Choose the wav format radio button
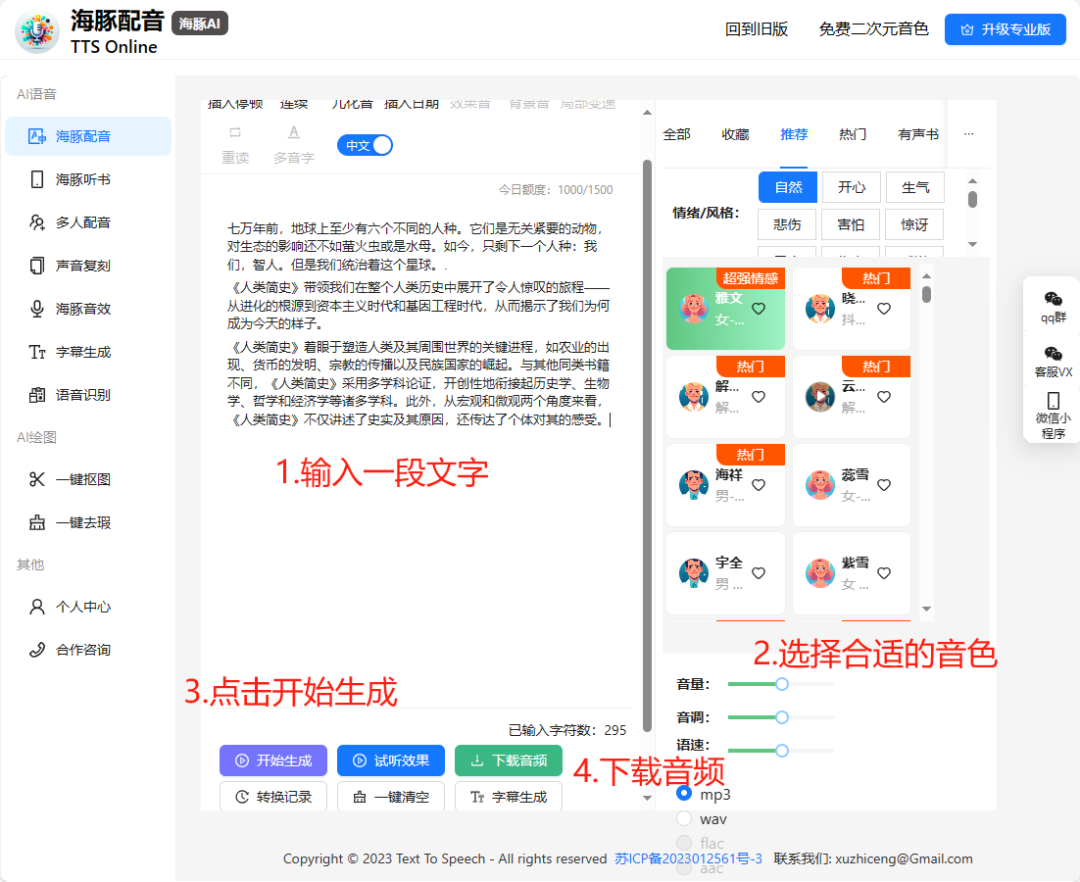Viewport: 1080px width, 882px height. click(684, 819)
